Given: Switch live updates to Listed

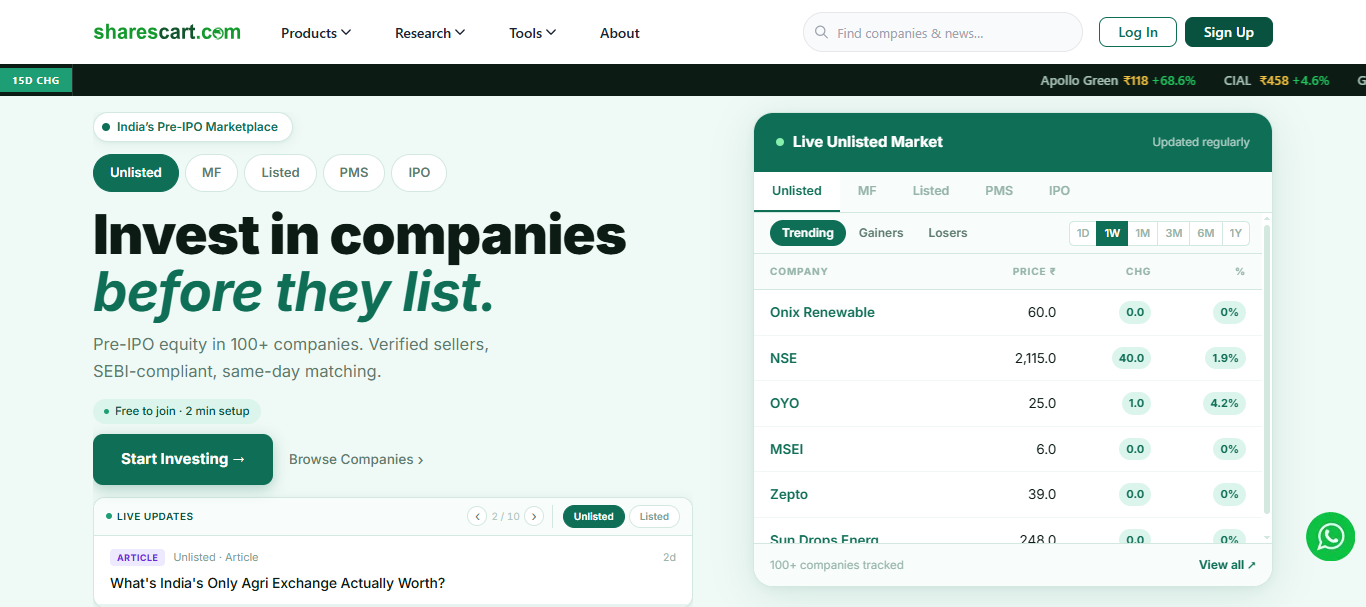Looking at the screenshot, I should [x=654, y=517].
